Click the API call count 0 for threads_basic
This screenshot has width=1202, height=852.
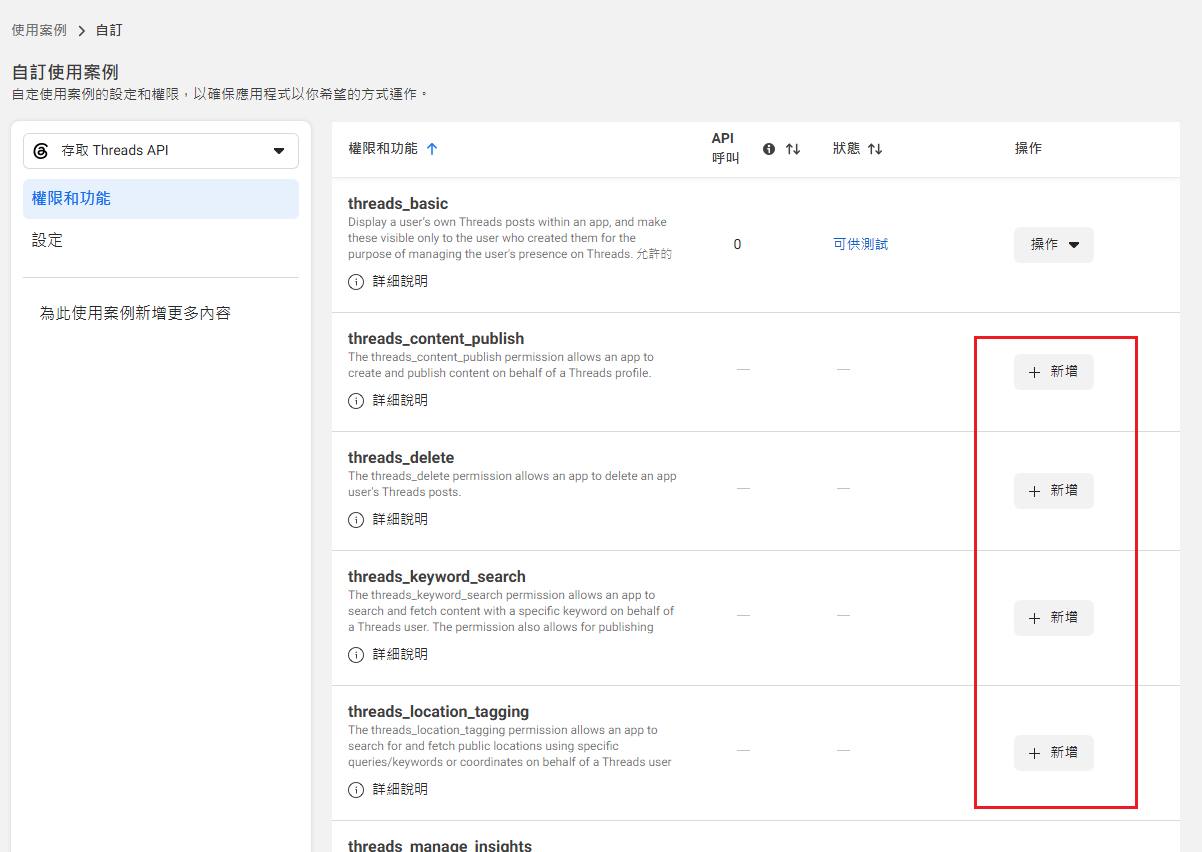pos(738,245)
